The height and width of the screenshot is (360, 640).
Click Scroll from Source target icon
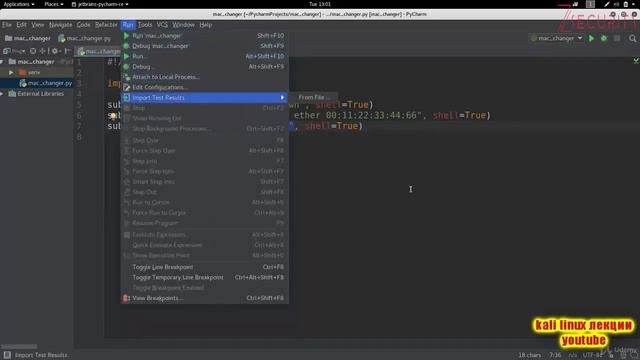[x=33, y=51]
